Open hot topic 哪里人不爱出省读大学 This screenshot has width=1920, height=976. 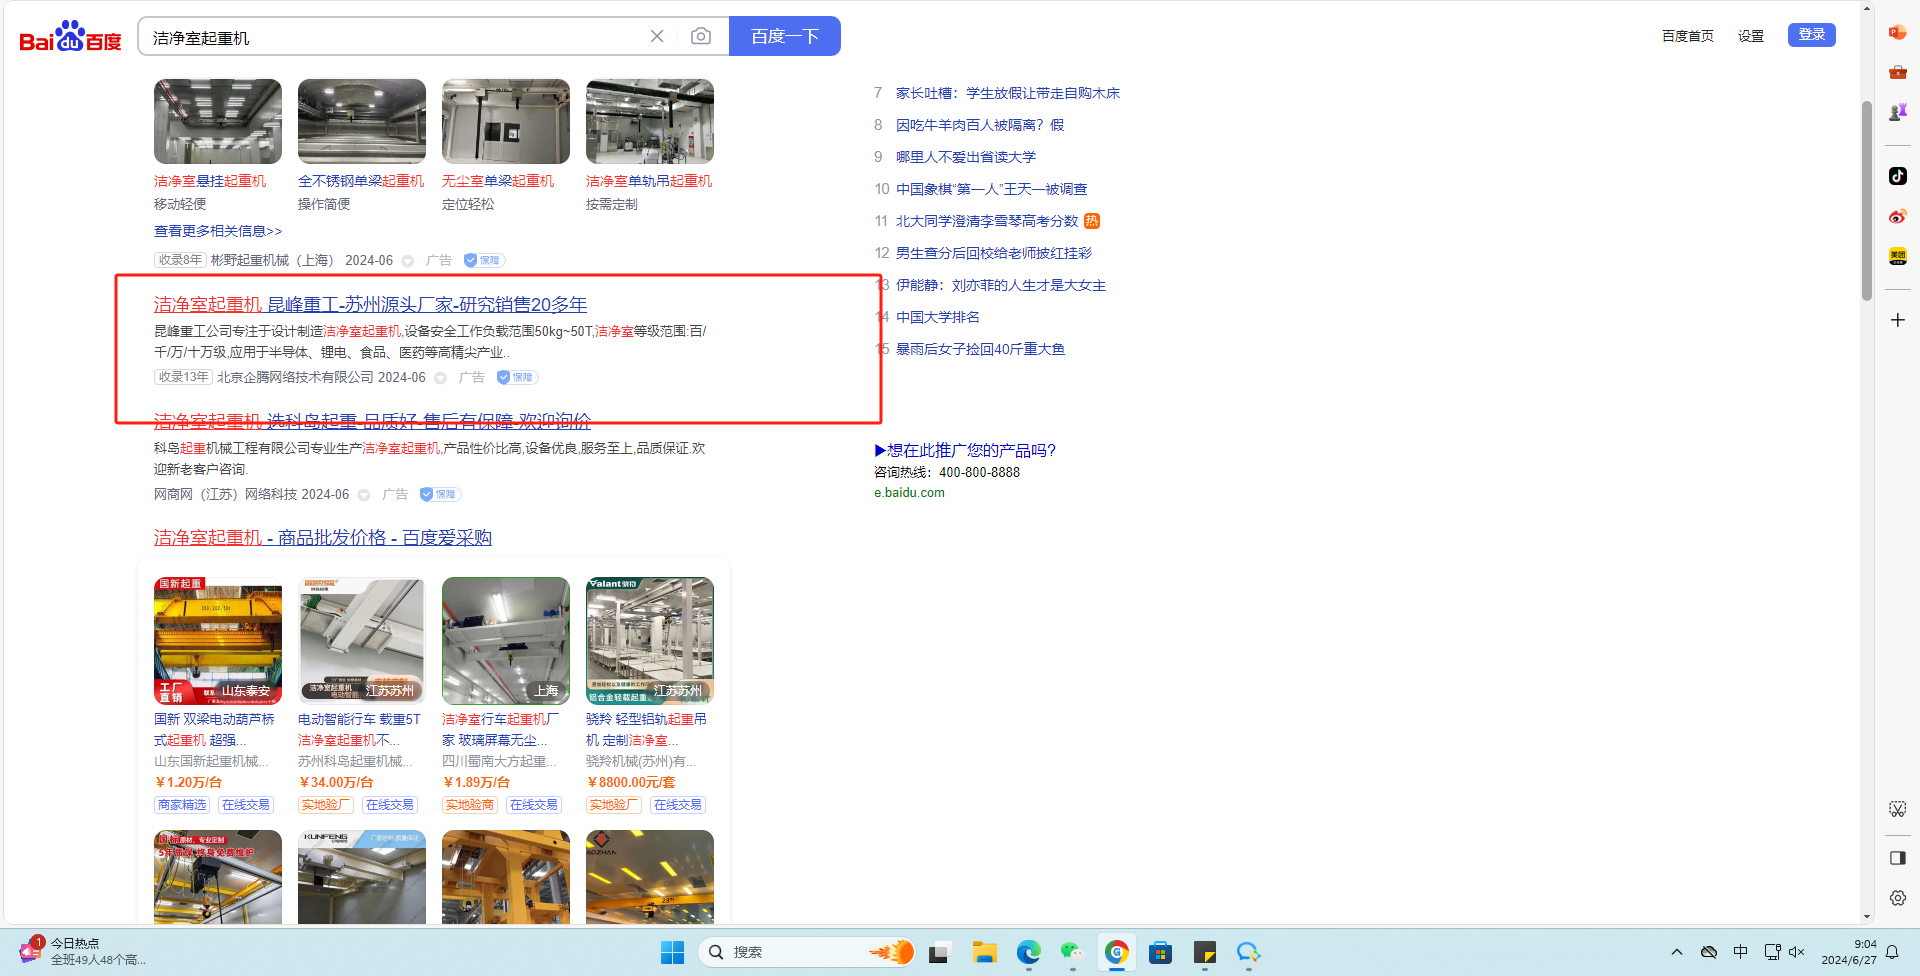click(x=966, y=157)
